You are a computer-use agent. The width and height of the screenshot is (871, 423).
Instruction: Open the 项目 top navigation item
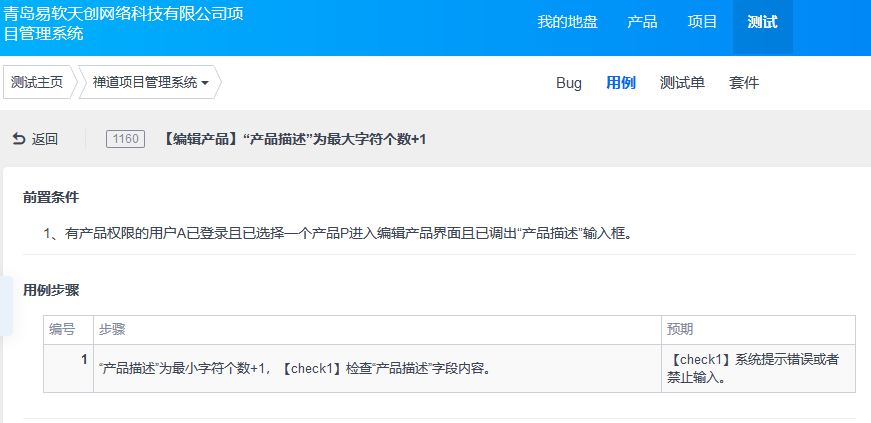click(x=702, y=22)
